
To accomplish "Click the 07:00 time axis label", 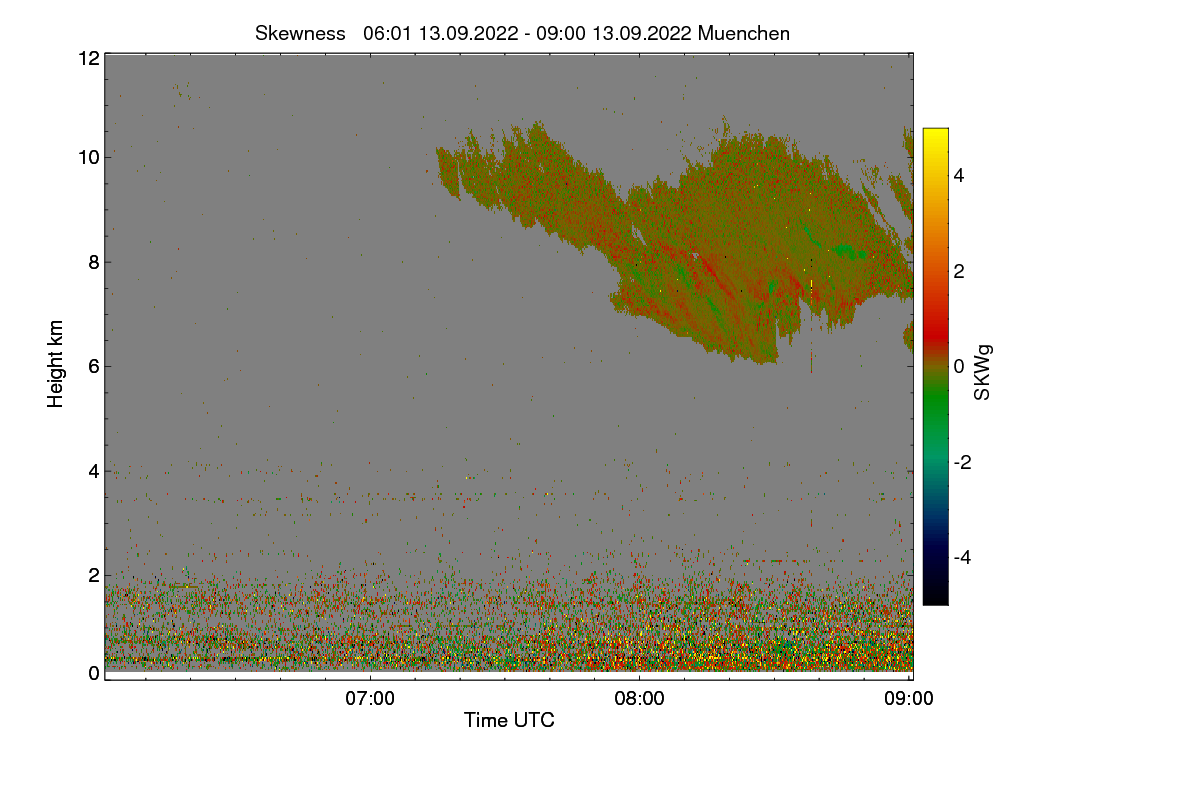I will 370,699.
